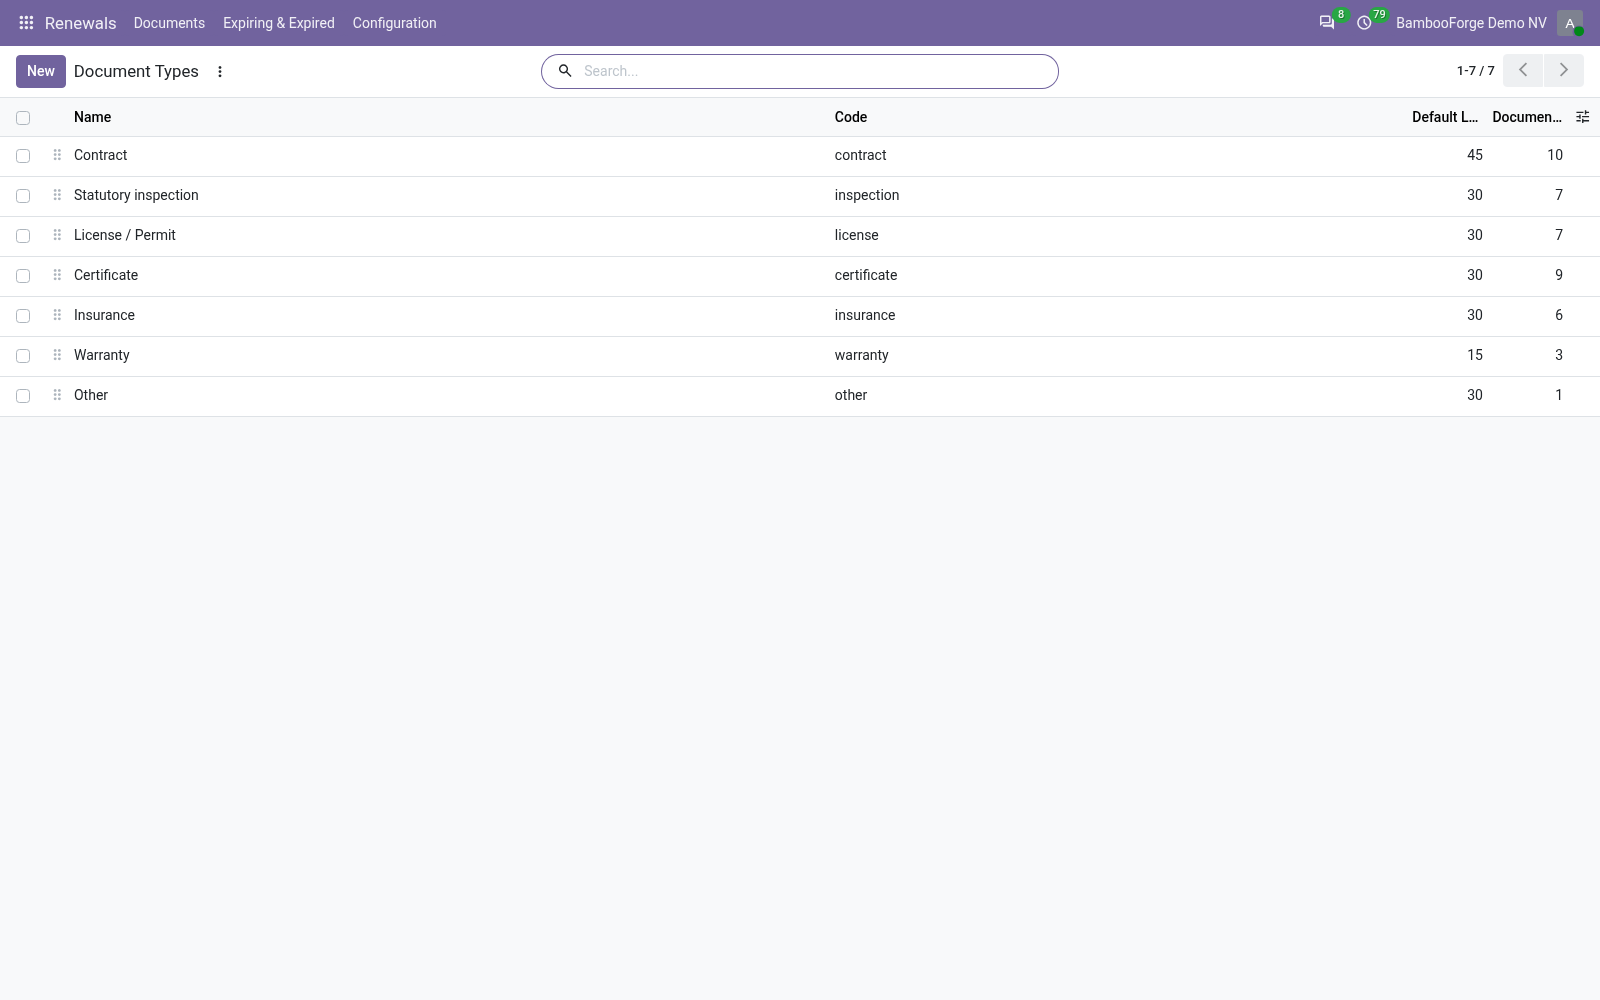Open the conversations messages icon
The image size is (1600, 1000).
pos(1327,22)
